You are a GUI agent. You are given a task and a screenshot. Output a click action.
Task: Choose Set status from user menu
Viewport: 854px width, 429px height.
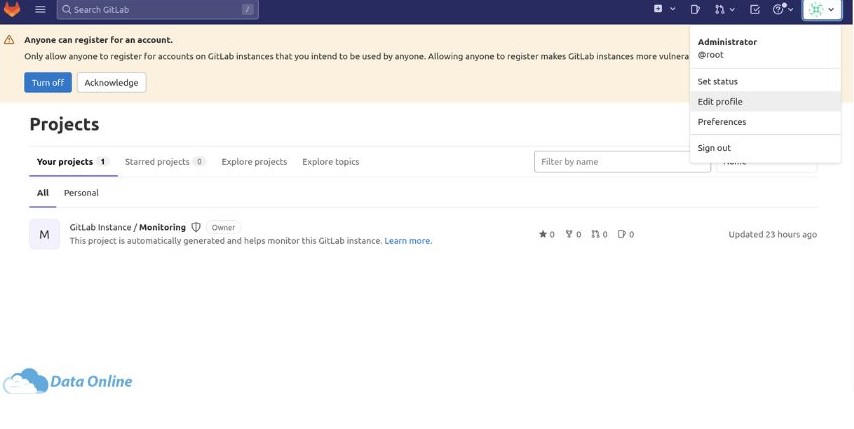pos(765,82)
